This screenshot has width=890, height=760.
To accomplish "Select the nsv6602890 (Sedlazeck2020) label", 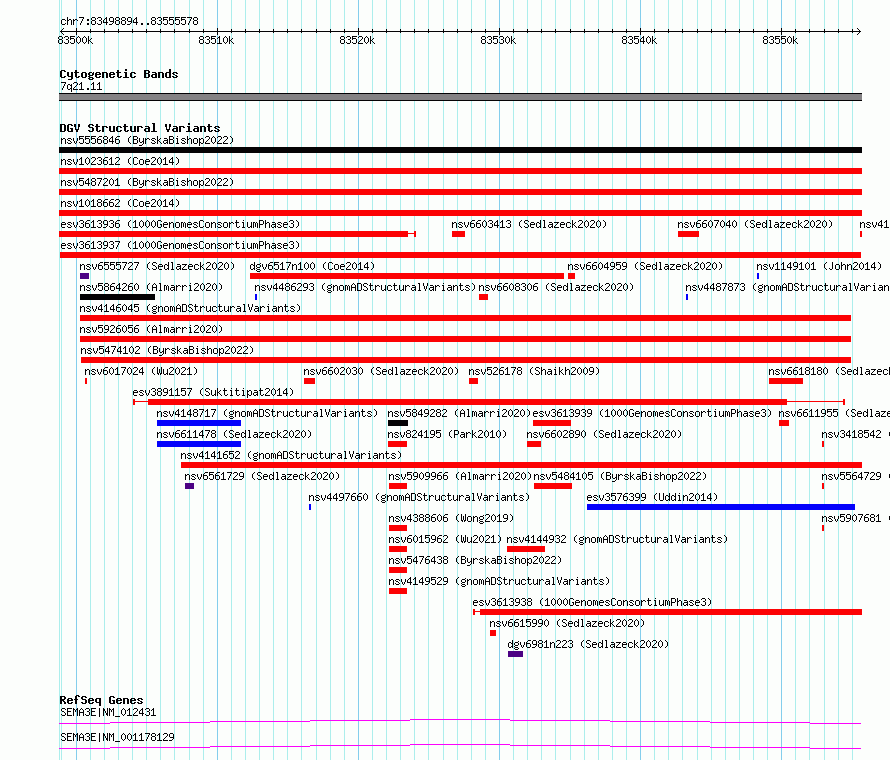I will coord(604,434).
